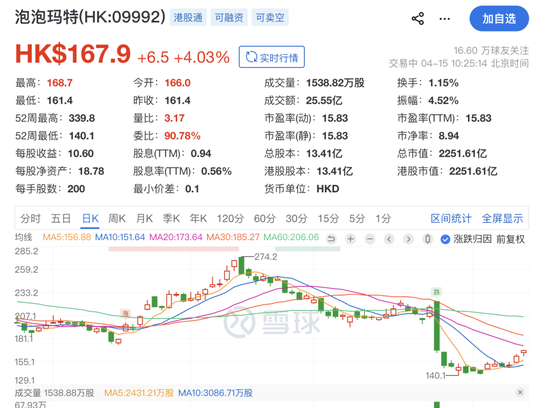Image resolution: width=550 pixels, height=408 pixels.
Task: Click the volume MA5:2431.21万股 label
Action: point(139,393)
